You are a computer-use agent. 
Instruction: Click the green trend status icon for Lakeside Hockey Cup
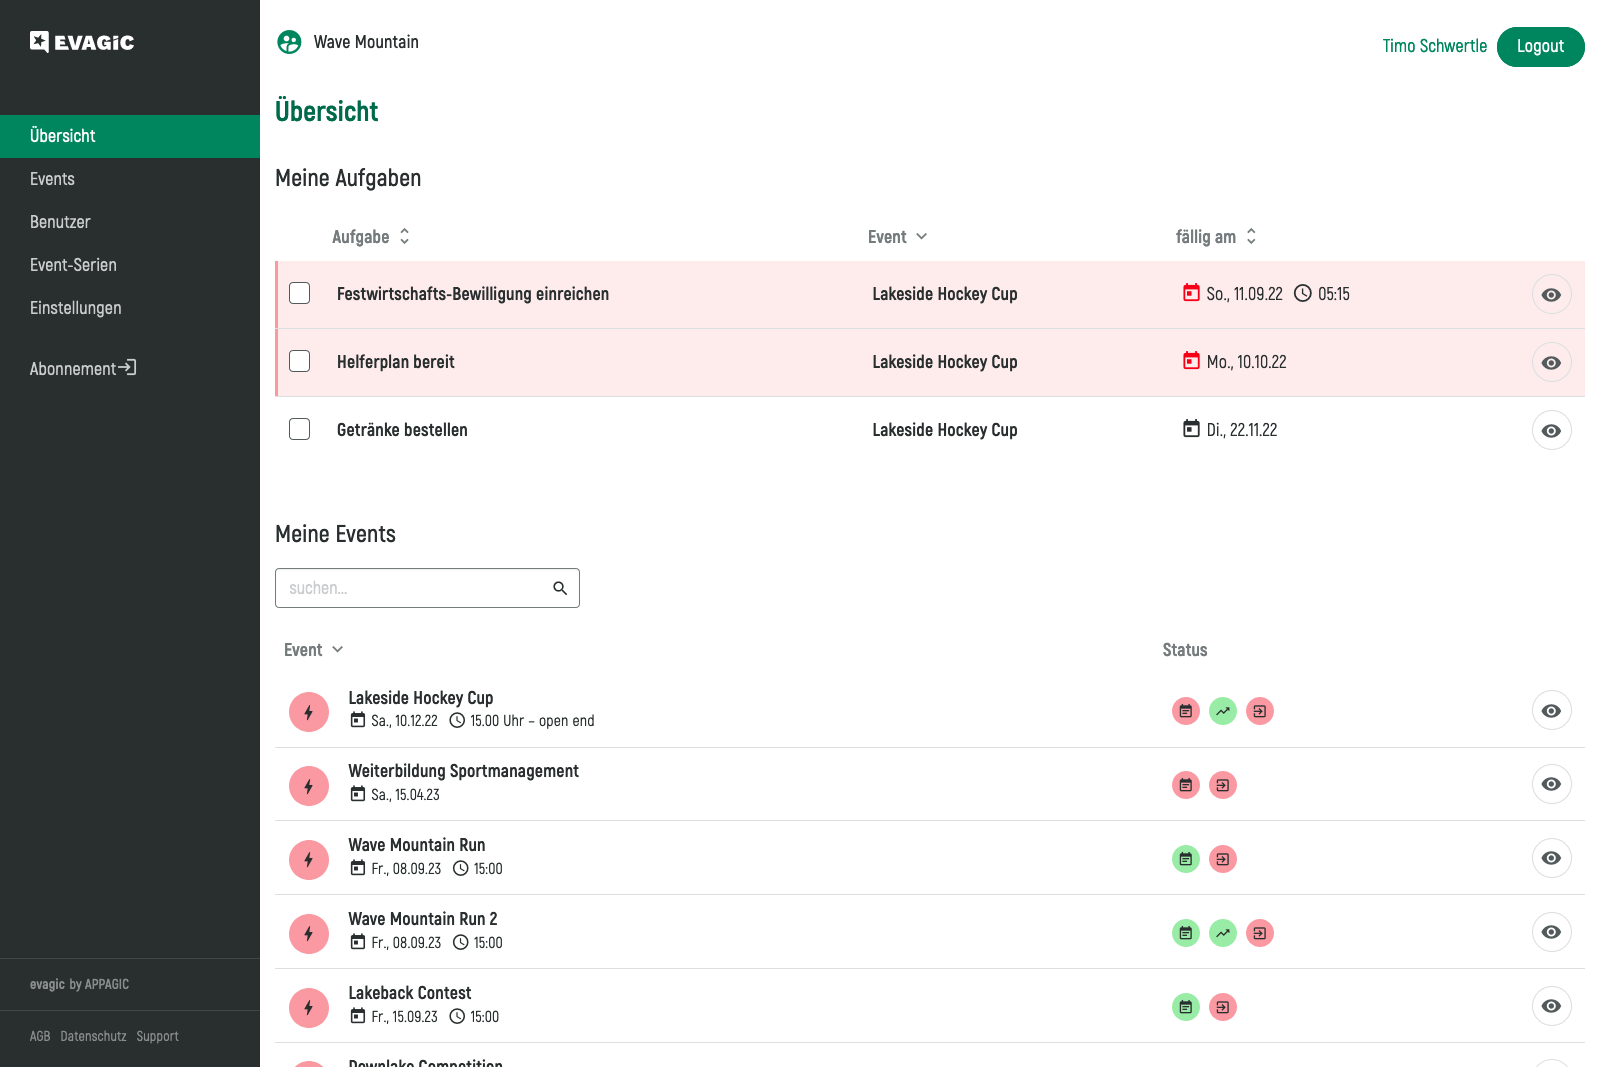1222,711
